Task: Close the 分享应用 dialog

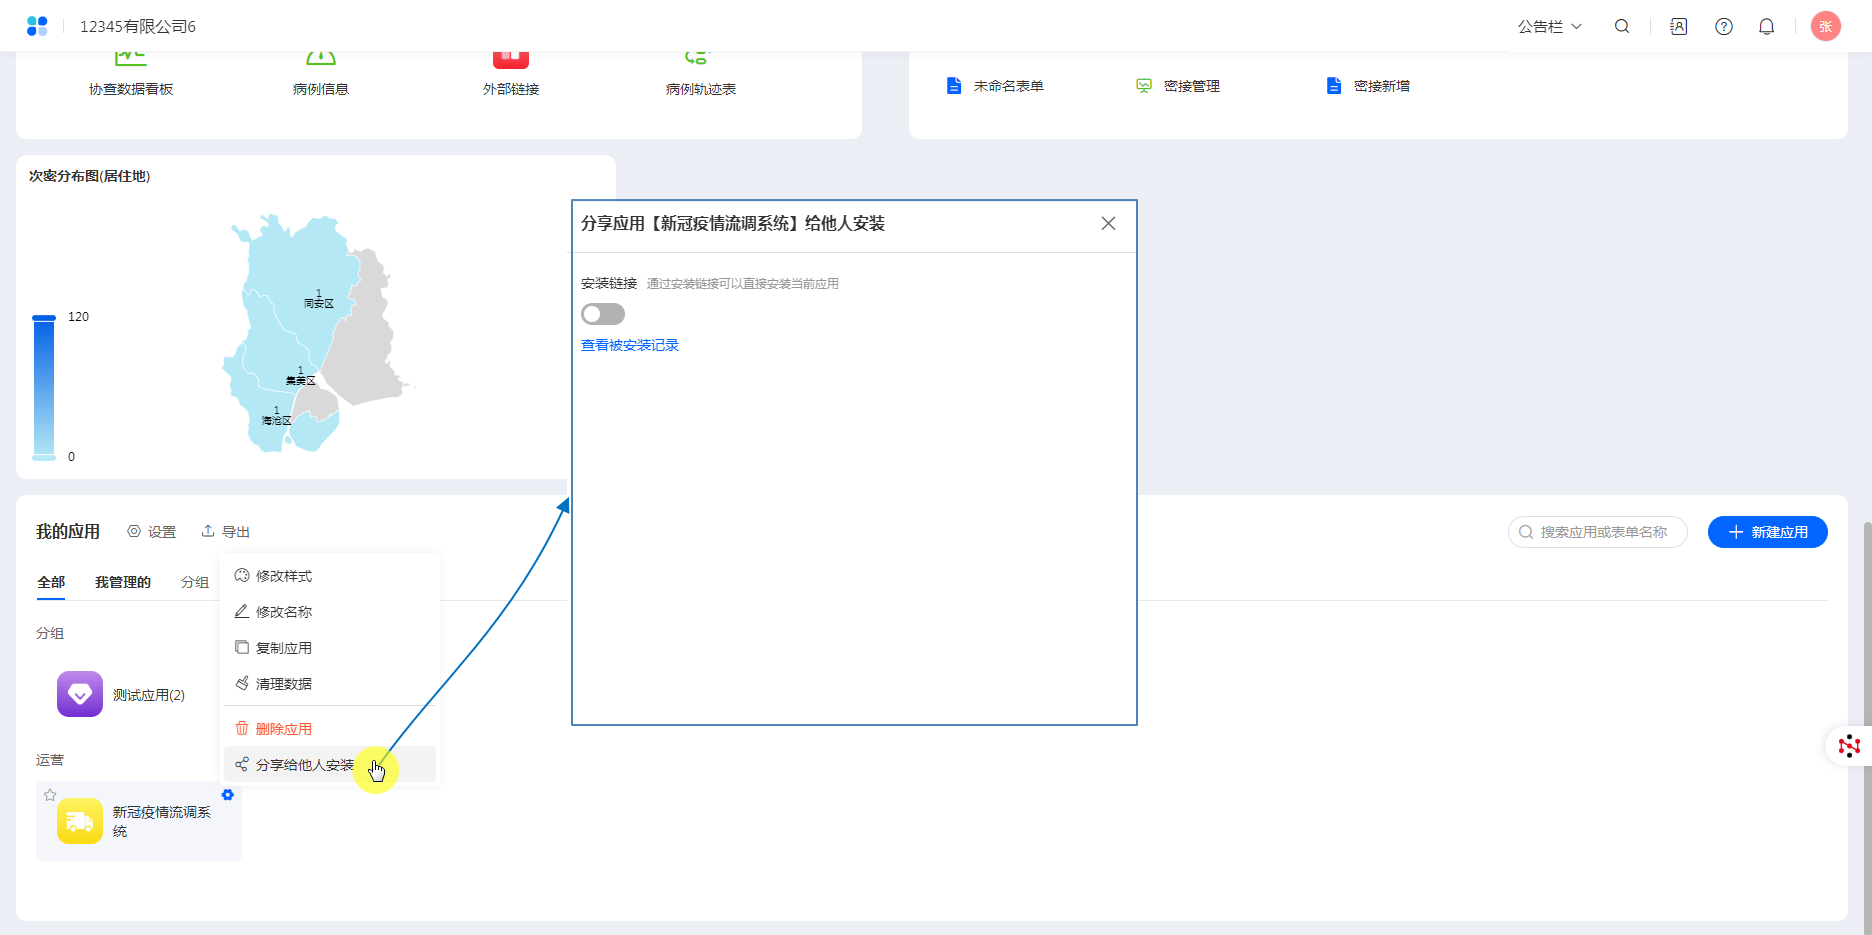Action: pyautogui.click(x=1108, y=224)
